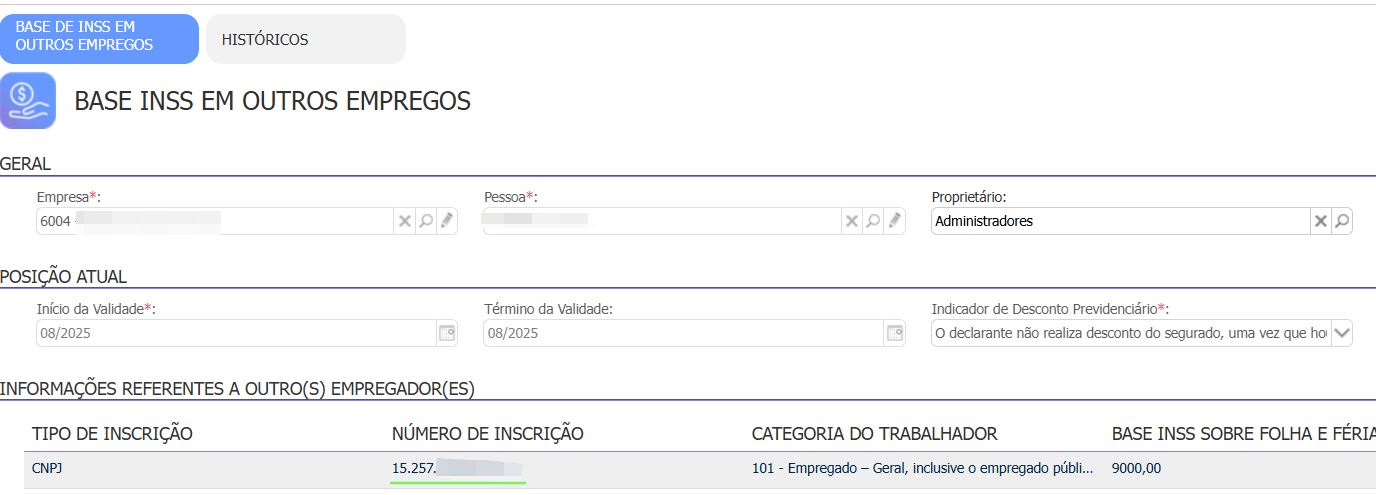The width and height of the screenshot is (1376, 495).
Task: Switch to the Históricos tab
Action: coord(305,40)
